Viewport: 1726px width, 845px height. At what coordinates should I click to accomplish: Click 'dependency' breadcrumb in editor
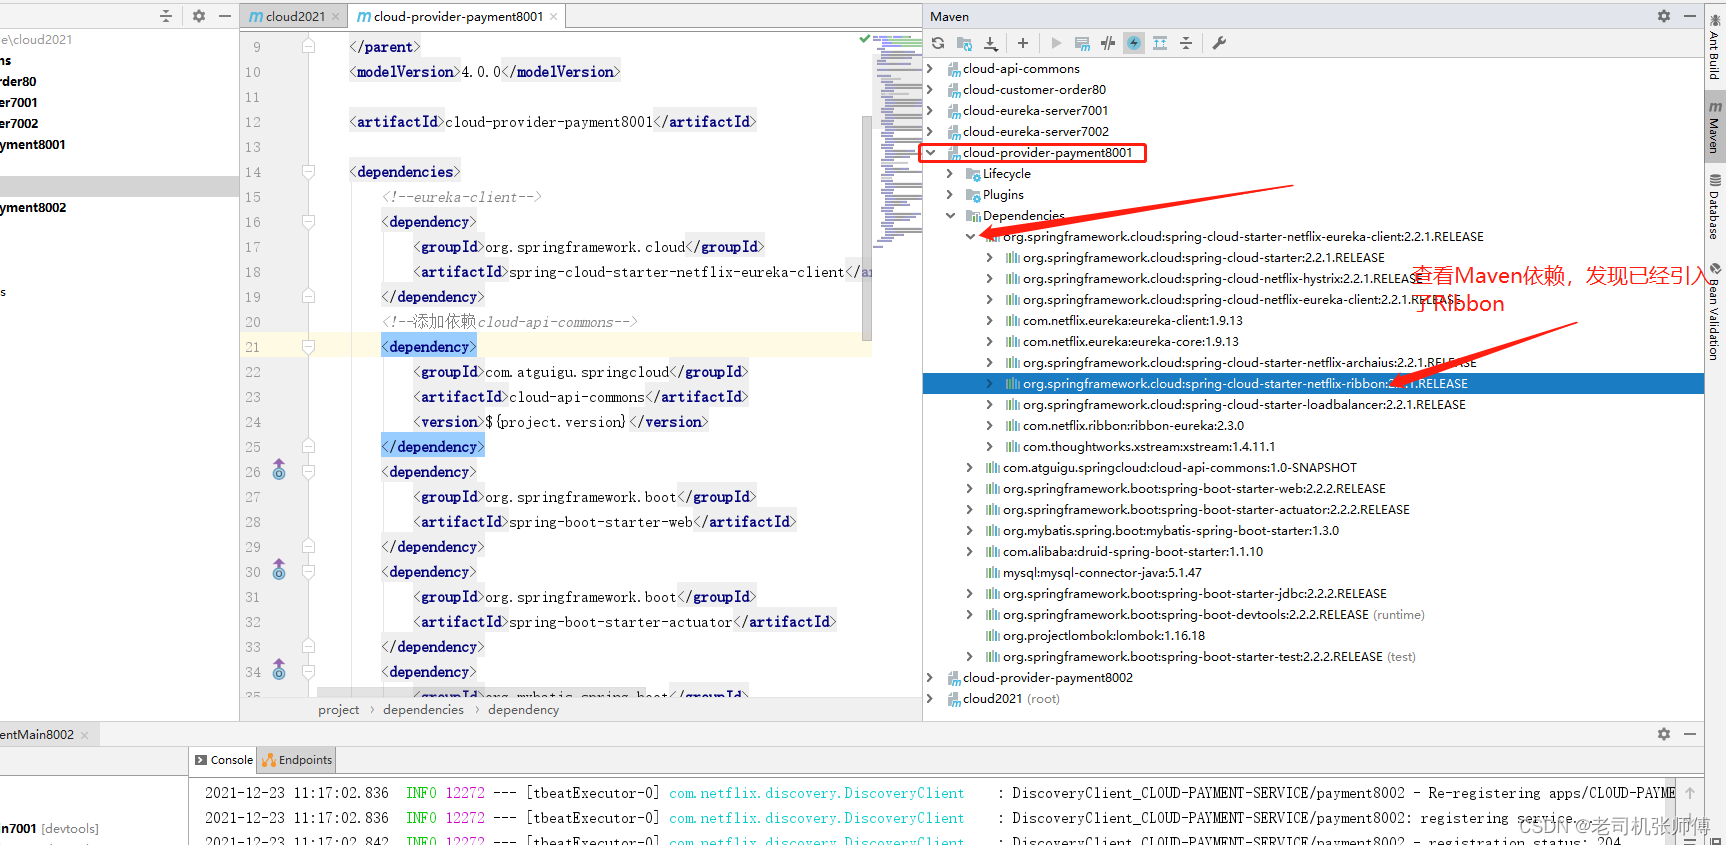coord(524,710)
